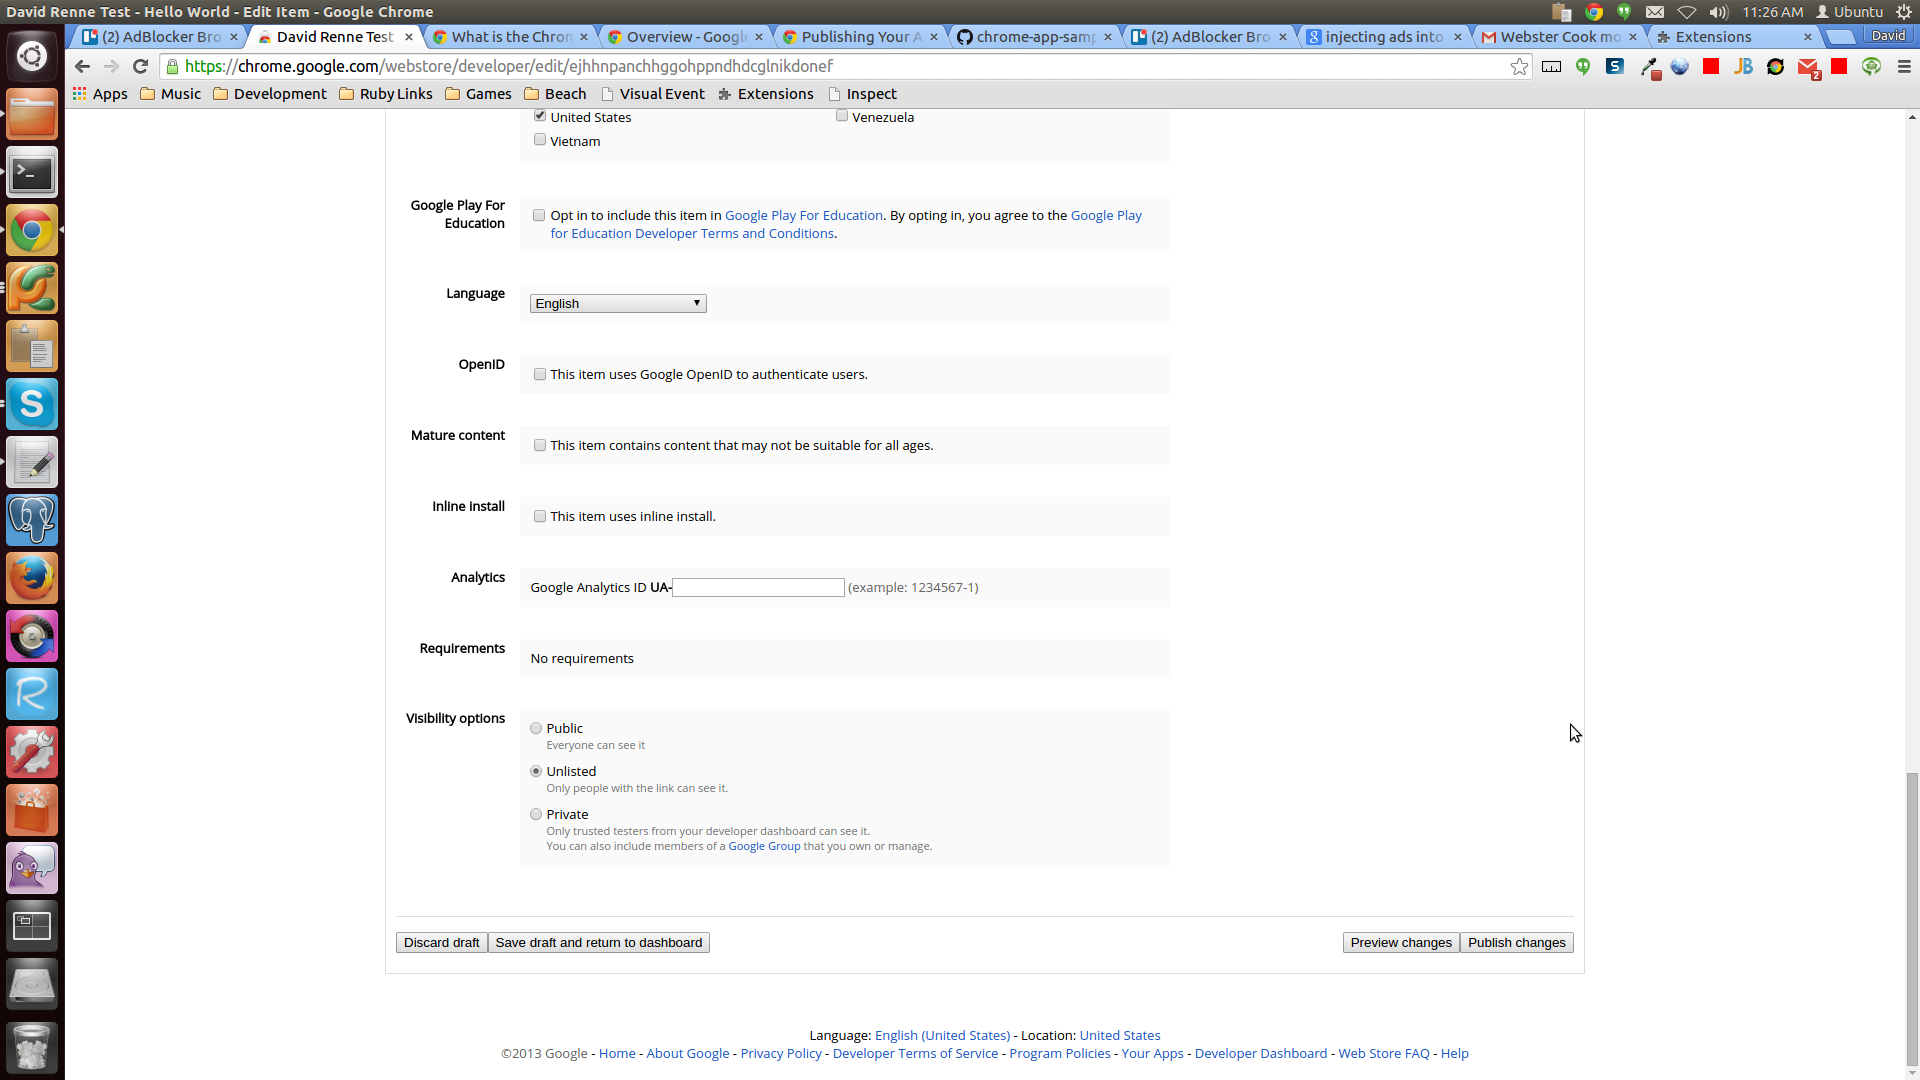Open the Development bookmarks folder
Viewport: 1920px width, 1080px height.
point(270,94)
